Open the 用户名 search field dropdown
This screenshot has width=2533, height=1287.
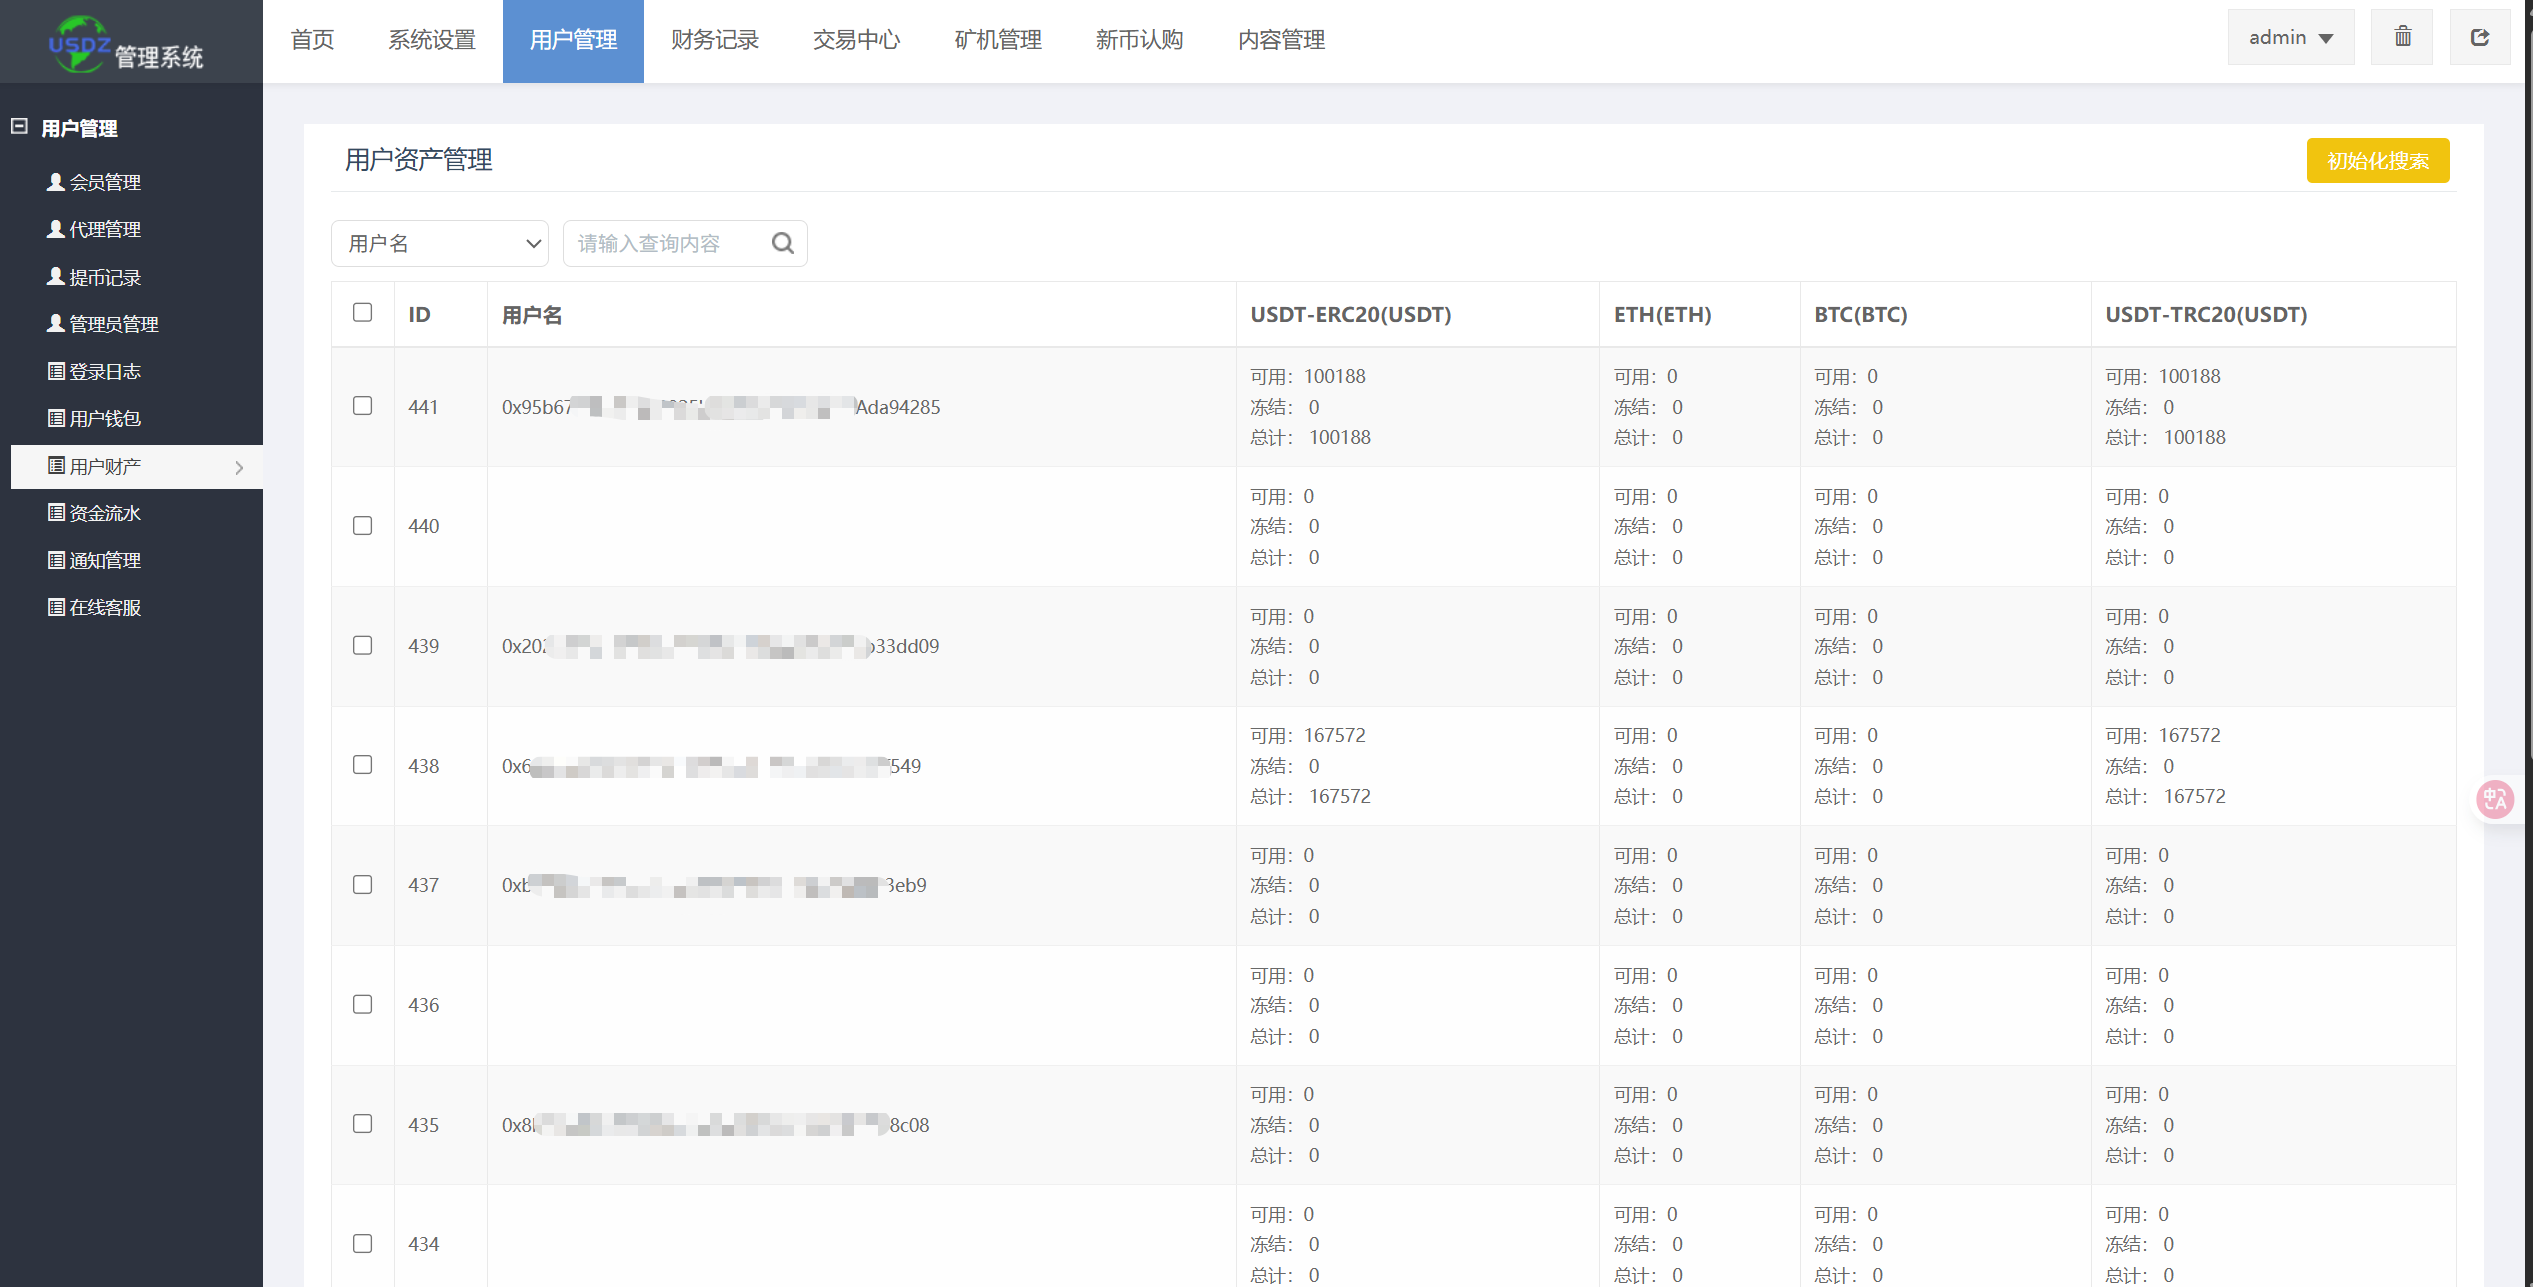point(440,243)
